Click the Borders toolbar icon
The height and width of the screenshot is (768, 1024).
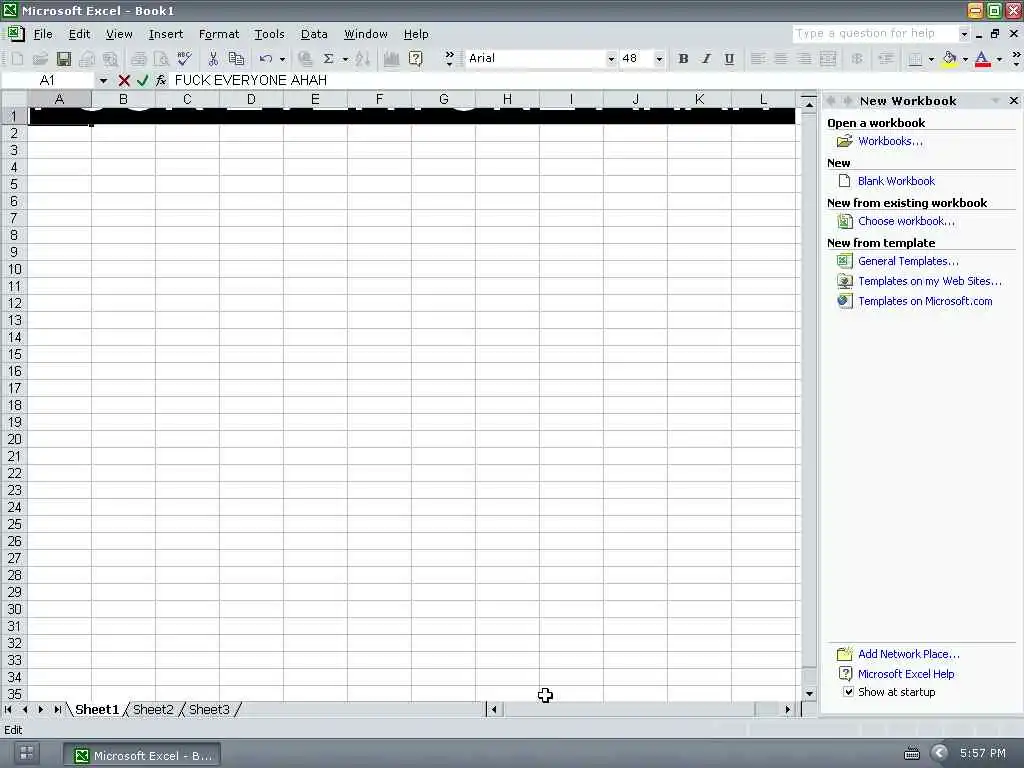click(915, 59)
